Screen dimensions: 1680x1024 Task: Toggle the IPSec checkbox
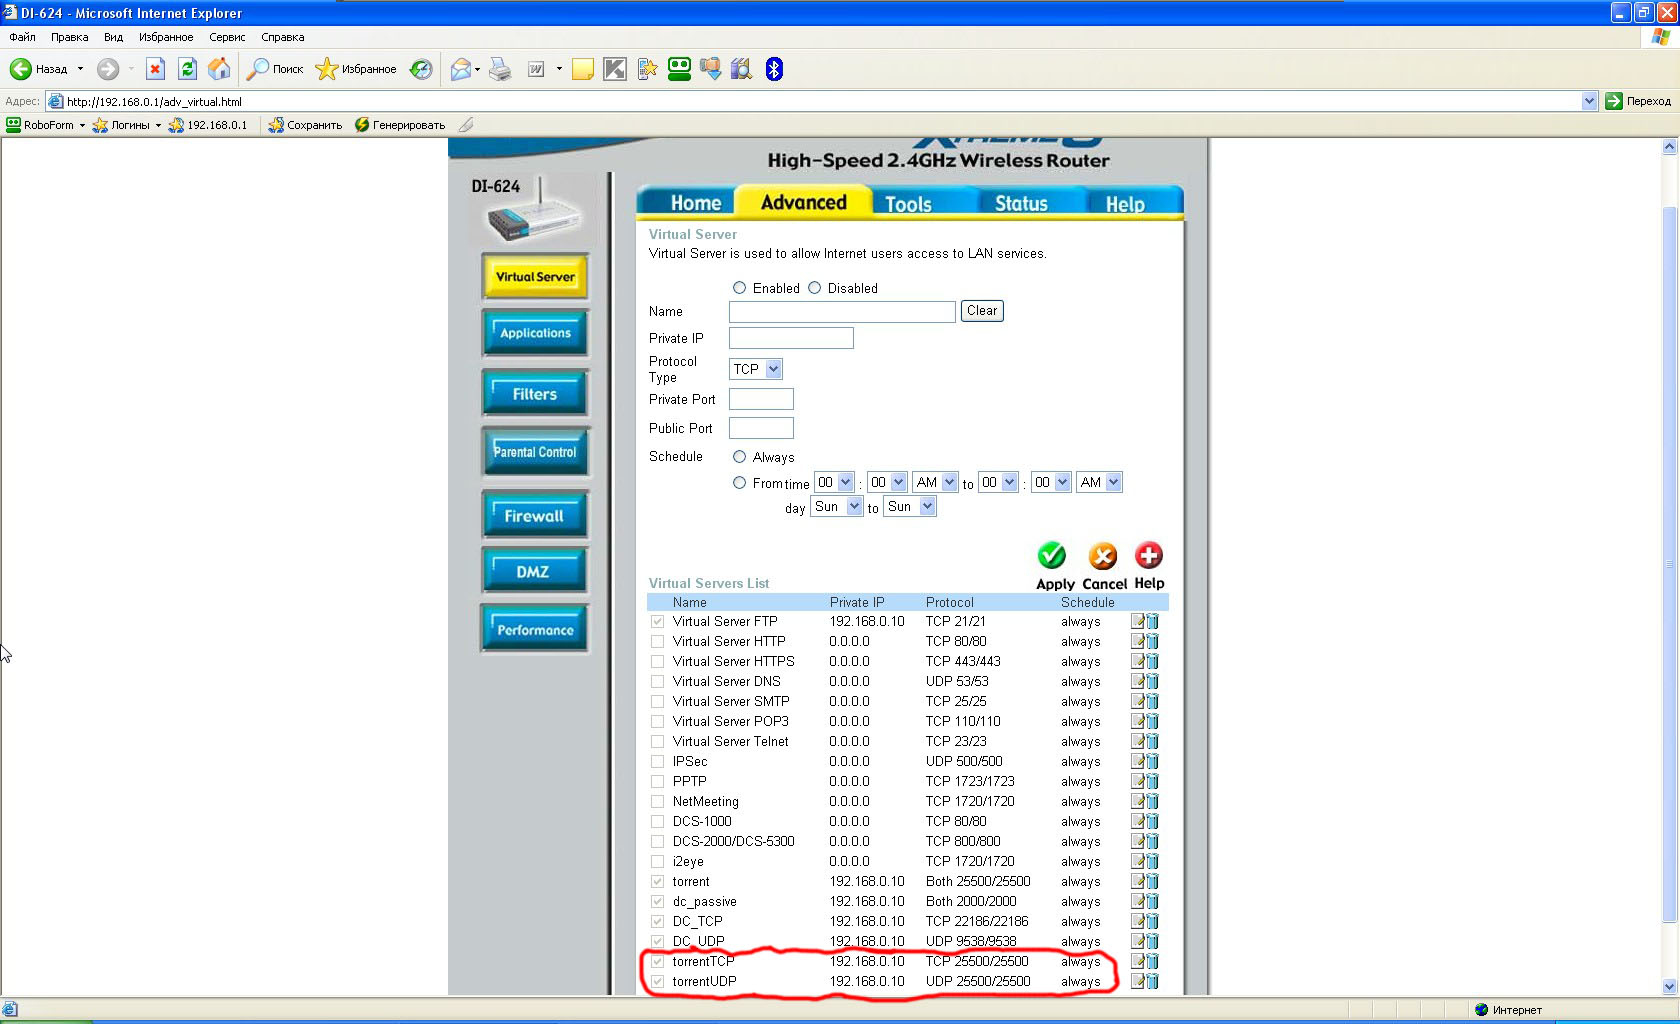click(657, 761)
